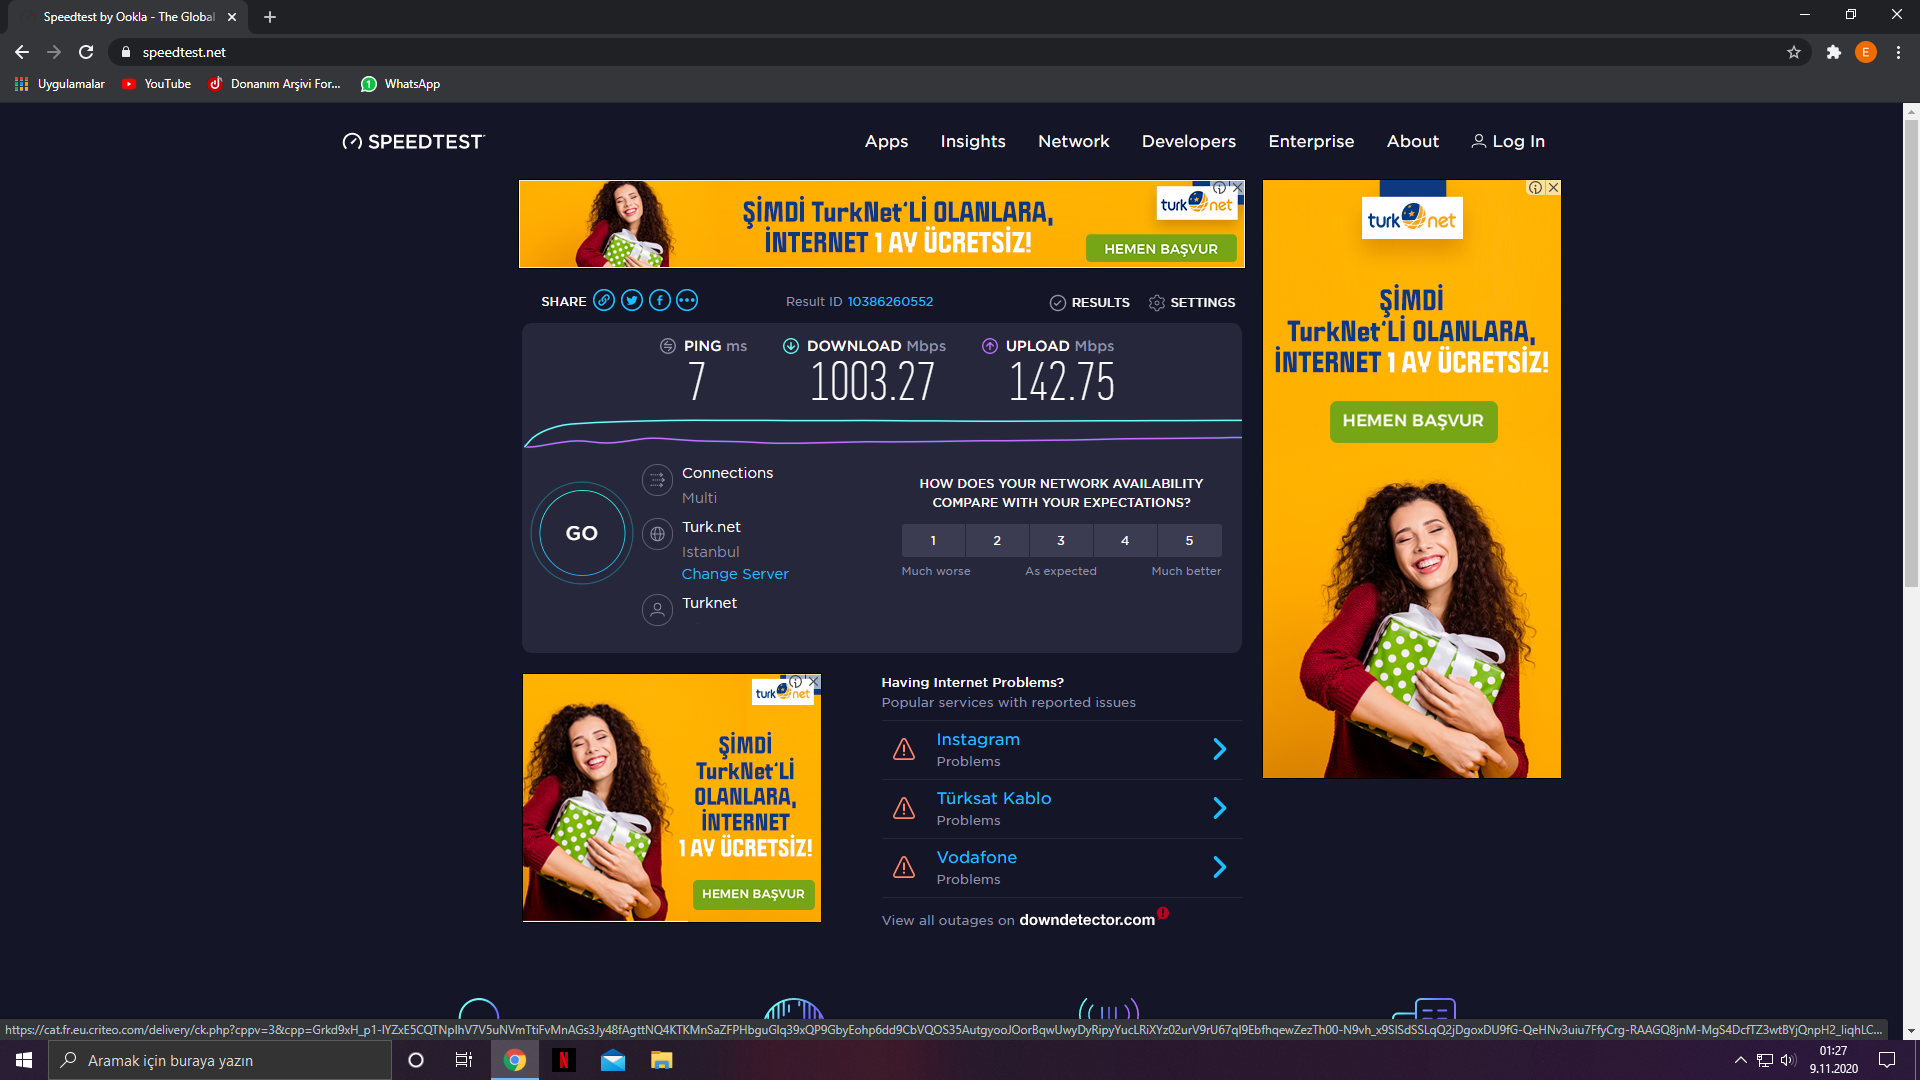Copy result link via share link icon
The height and width of the screenshot is (1080, 1920).
point(604,301)
